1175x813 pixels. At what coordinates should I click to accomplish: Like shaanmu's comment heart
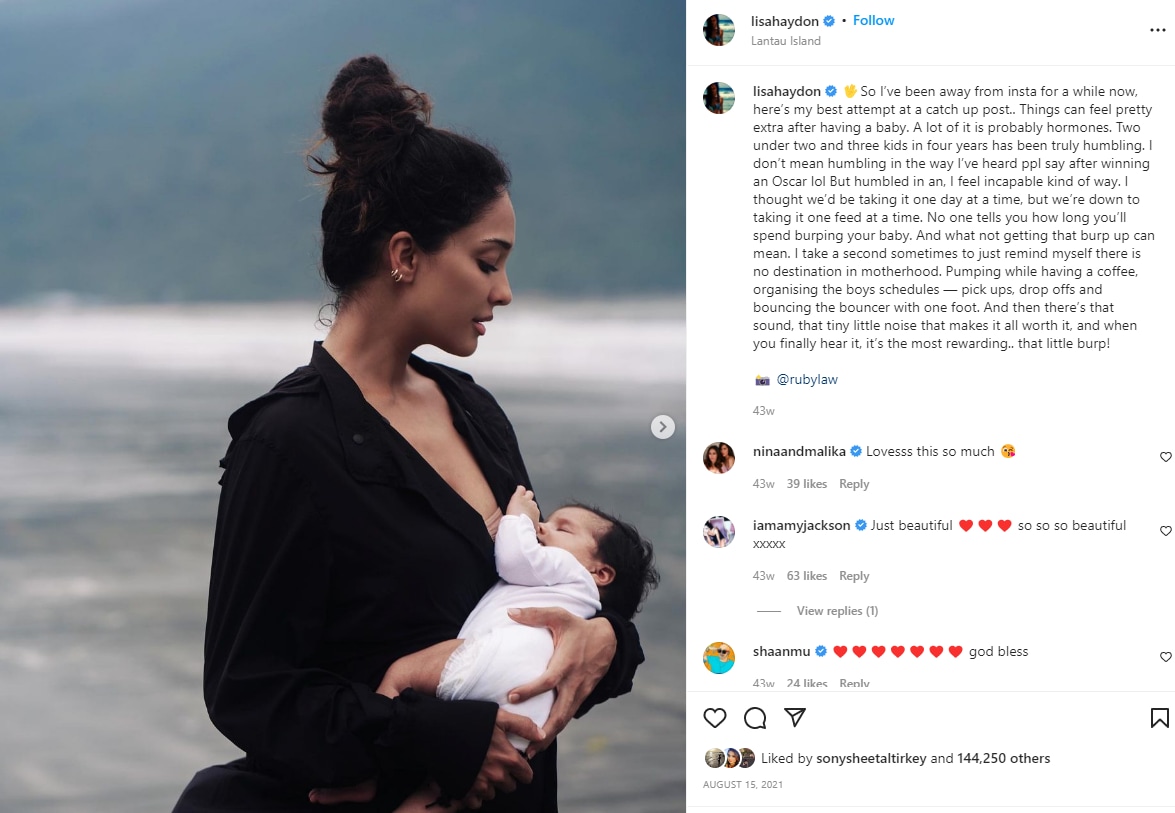pos(1165,657)
